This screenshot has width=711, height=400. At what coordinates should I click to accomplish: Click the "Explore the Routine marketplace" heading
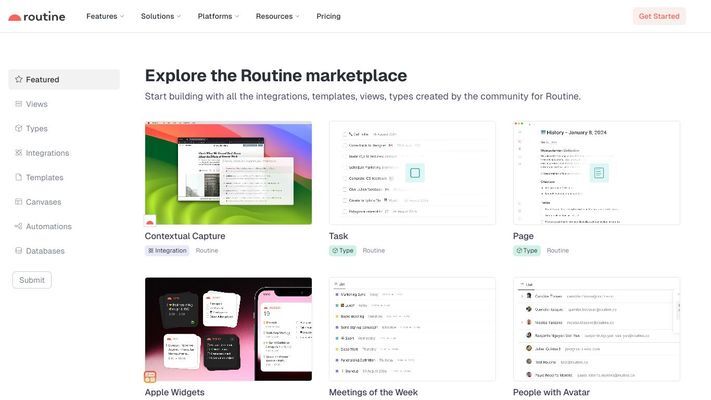[276, 75]
